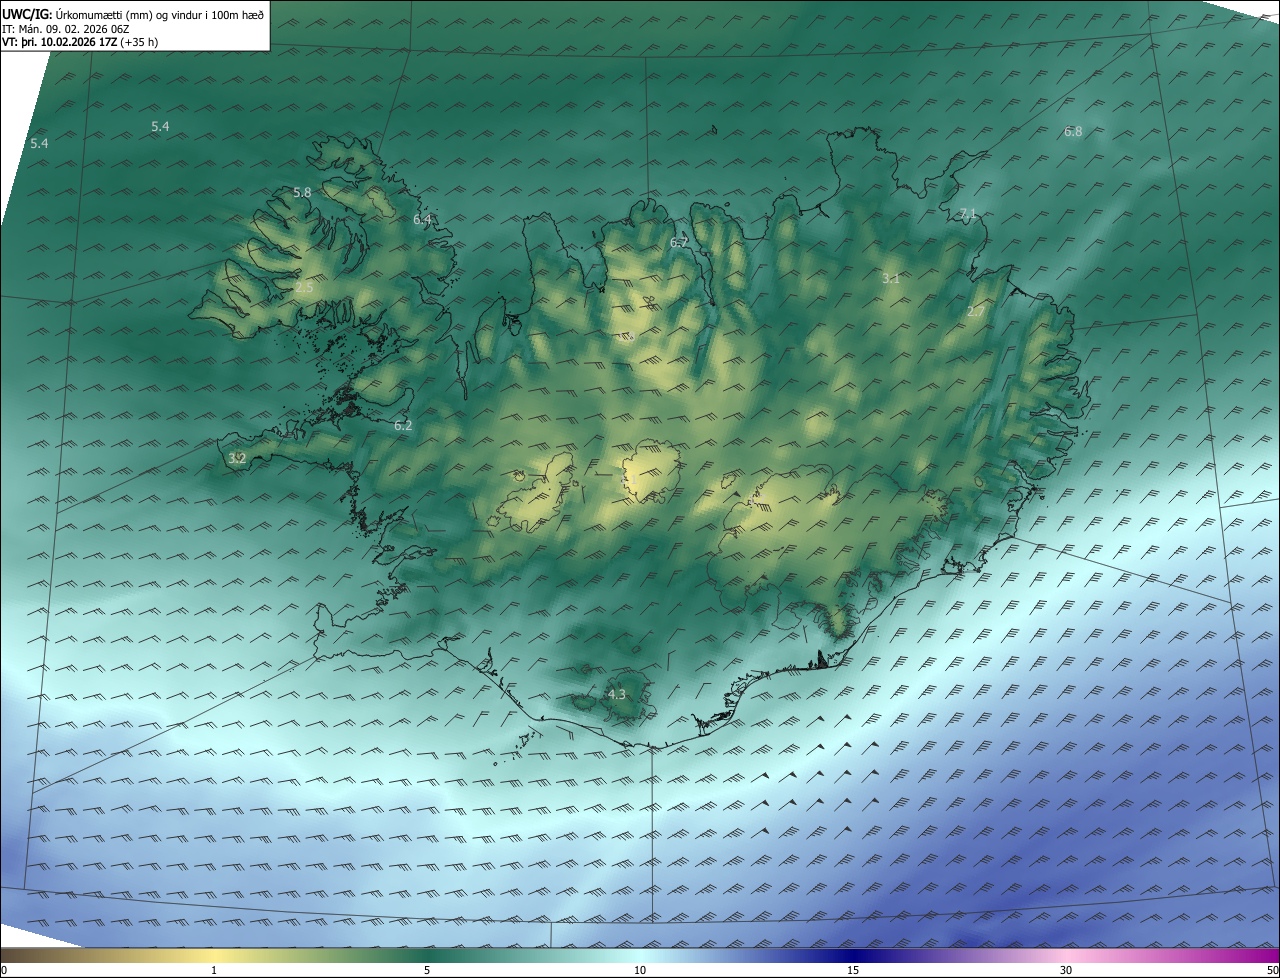The height and width of the screenshot is (978, 1280).
Task: Click the 5.8 value label in the Westfjords
Action: (302, 192)
